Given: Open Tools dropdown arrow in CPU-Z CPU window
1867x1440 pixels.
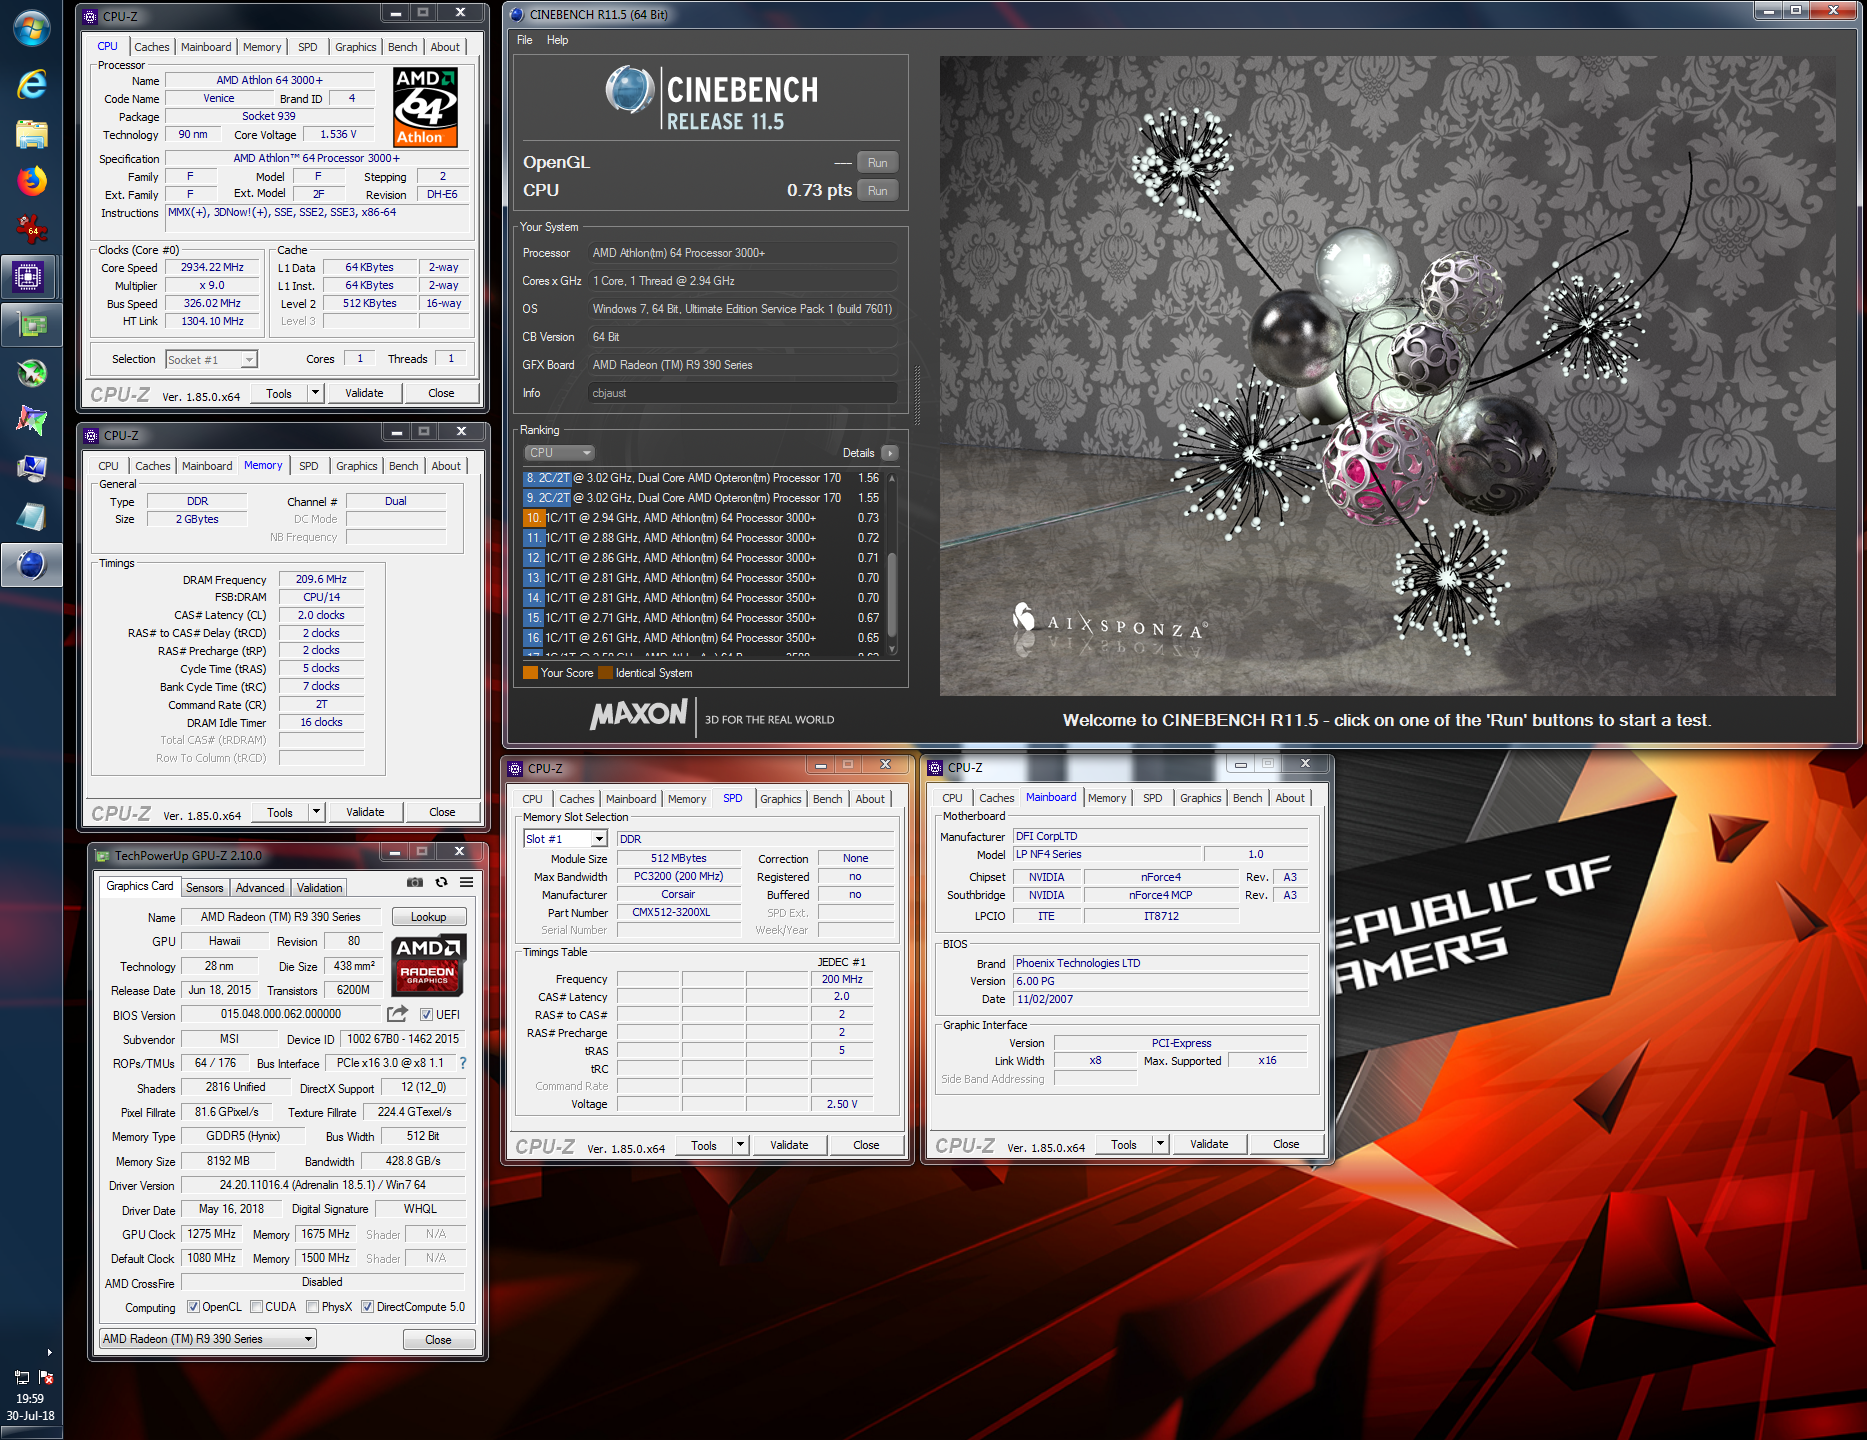Looking at the screenshot, I should pyautogui.click(x=315, y=393).
